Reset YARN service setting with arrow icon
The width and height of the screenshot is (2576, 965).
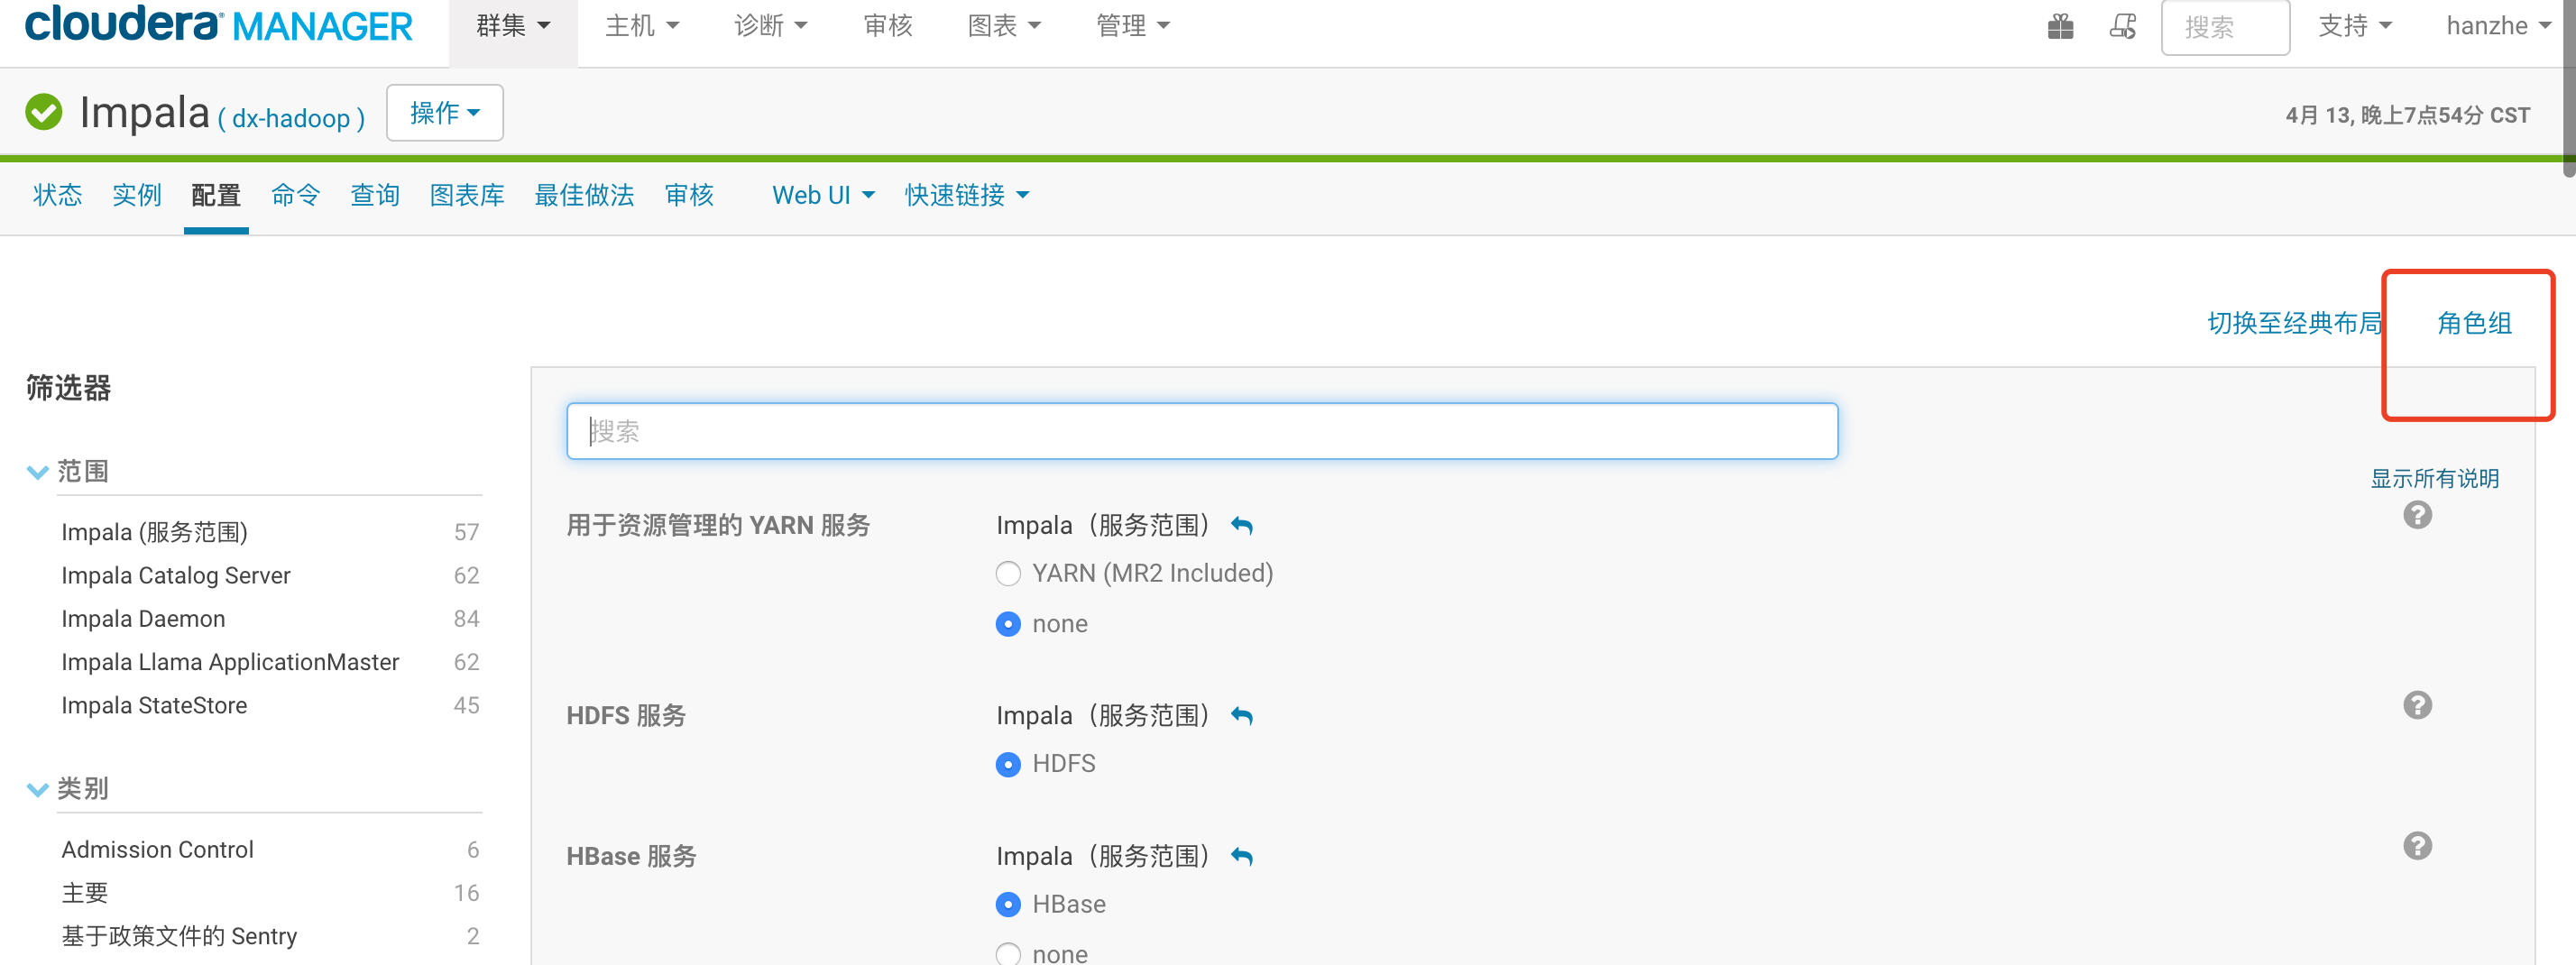pos(1242,526)
